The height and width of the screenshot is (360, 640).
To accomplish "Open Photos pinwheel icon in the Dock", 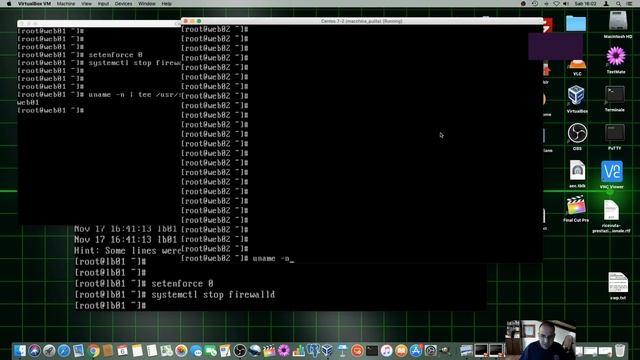I will click(x=181, y=351).
